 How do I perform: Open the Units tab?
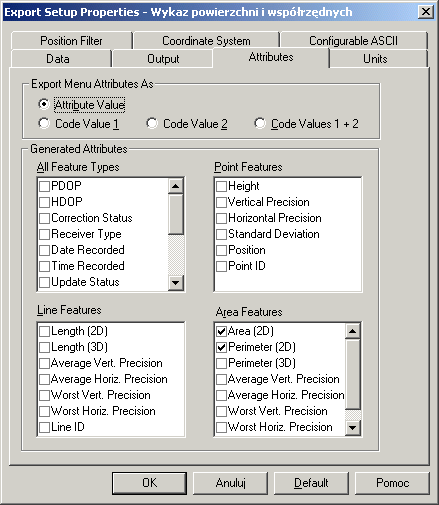tap(375, 59)
